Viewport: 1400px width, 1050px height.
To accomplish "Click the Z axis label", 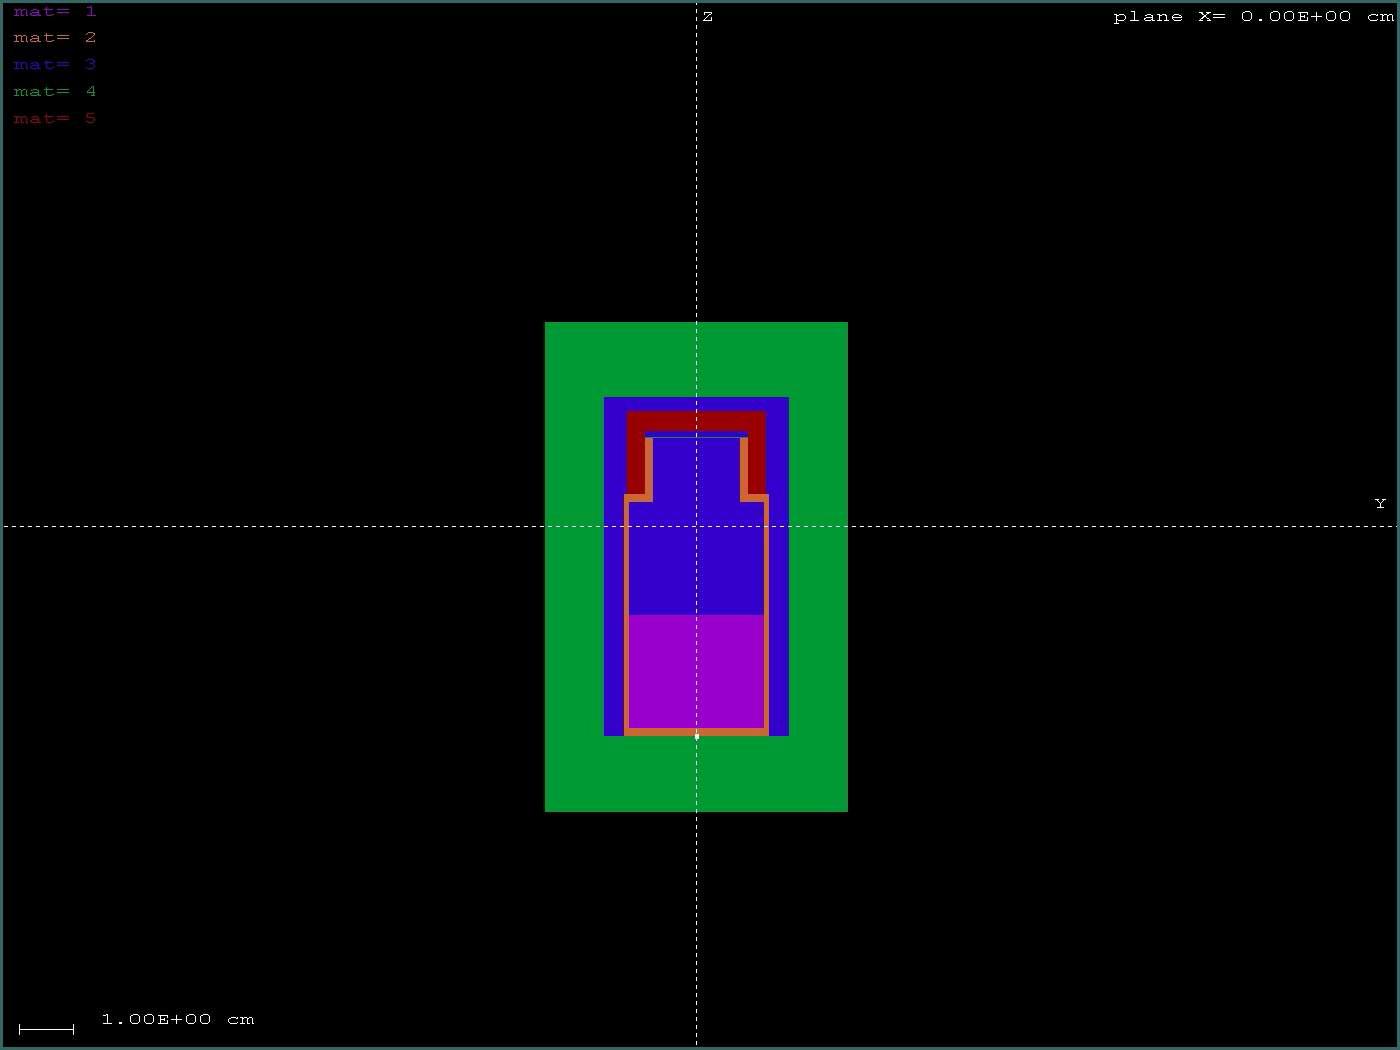I will point(708,17).
